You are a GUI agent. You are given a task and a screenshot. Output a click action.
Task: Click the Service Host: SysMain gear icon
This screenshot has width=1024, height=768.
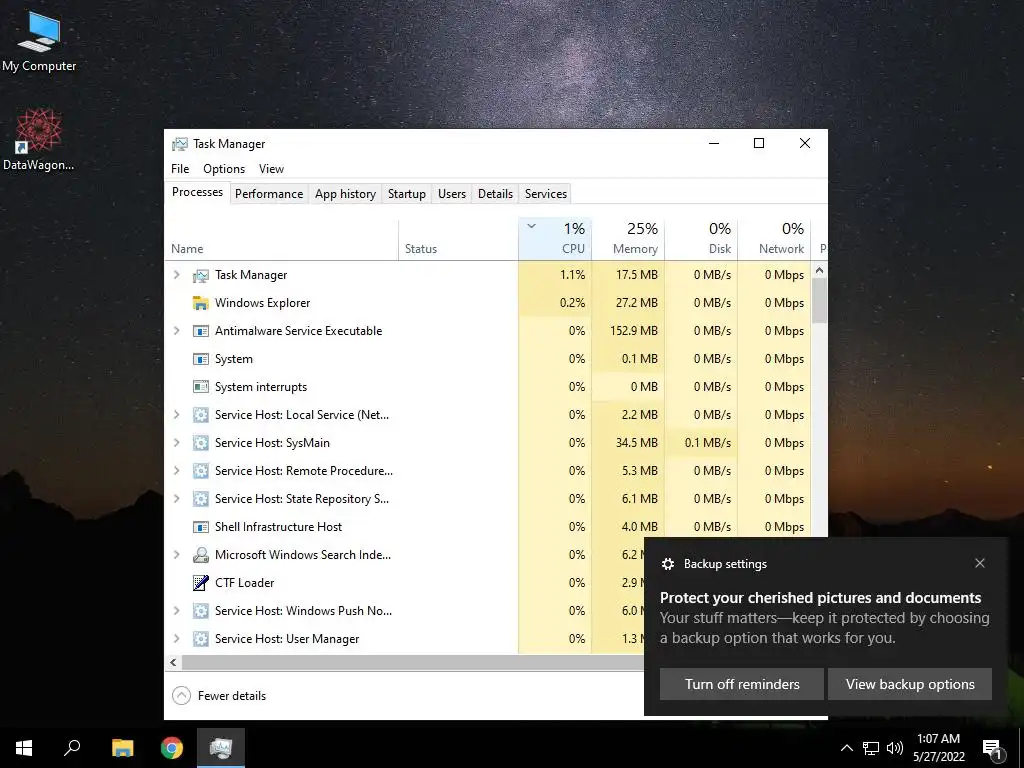point(200,443)
